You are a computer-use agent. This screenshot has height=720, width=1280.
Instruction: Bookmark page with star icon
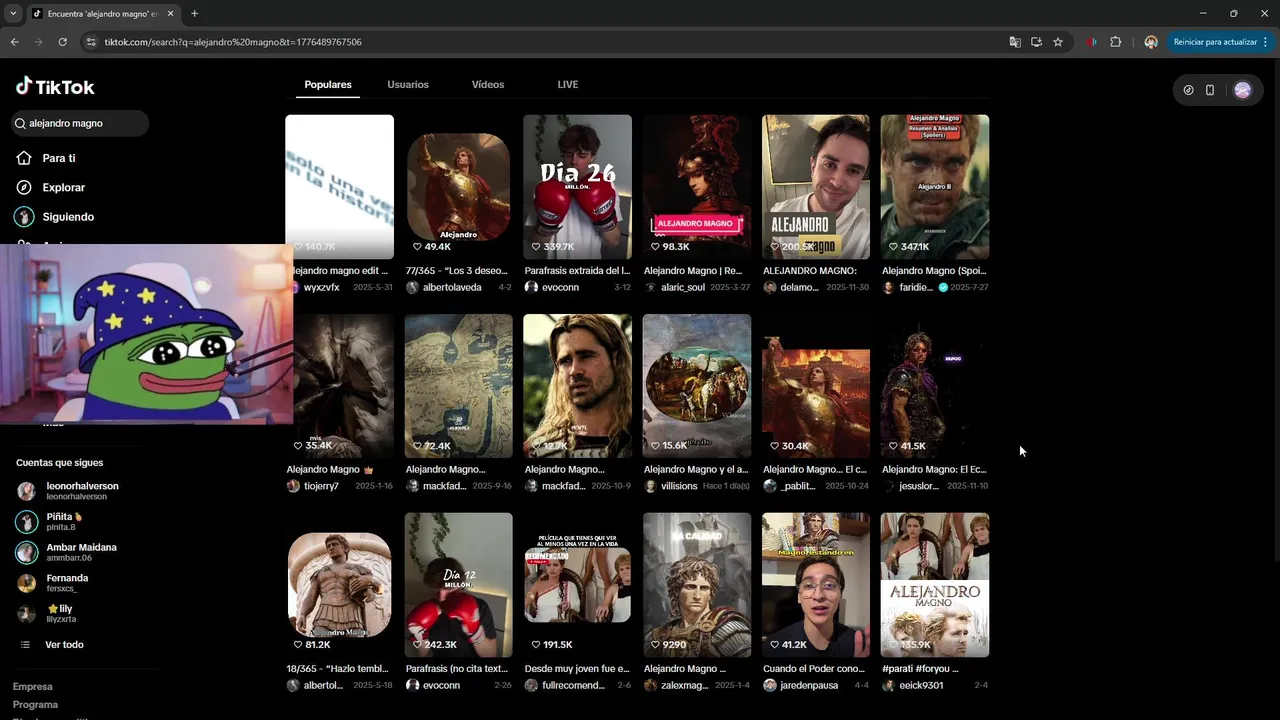(1058, 42)
